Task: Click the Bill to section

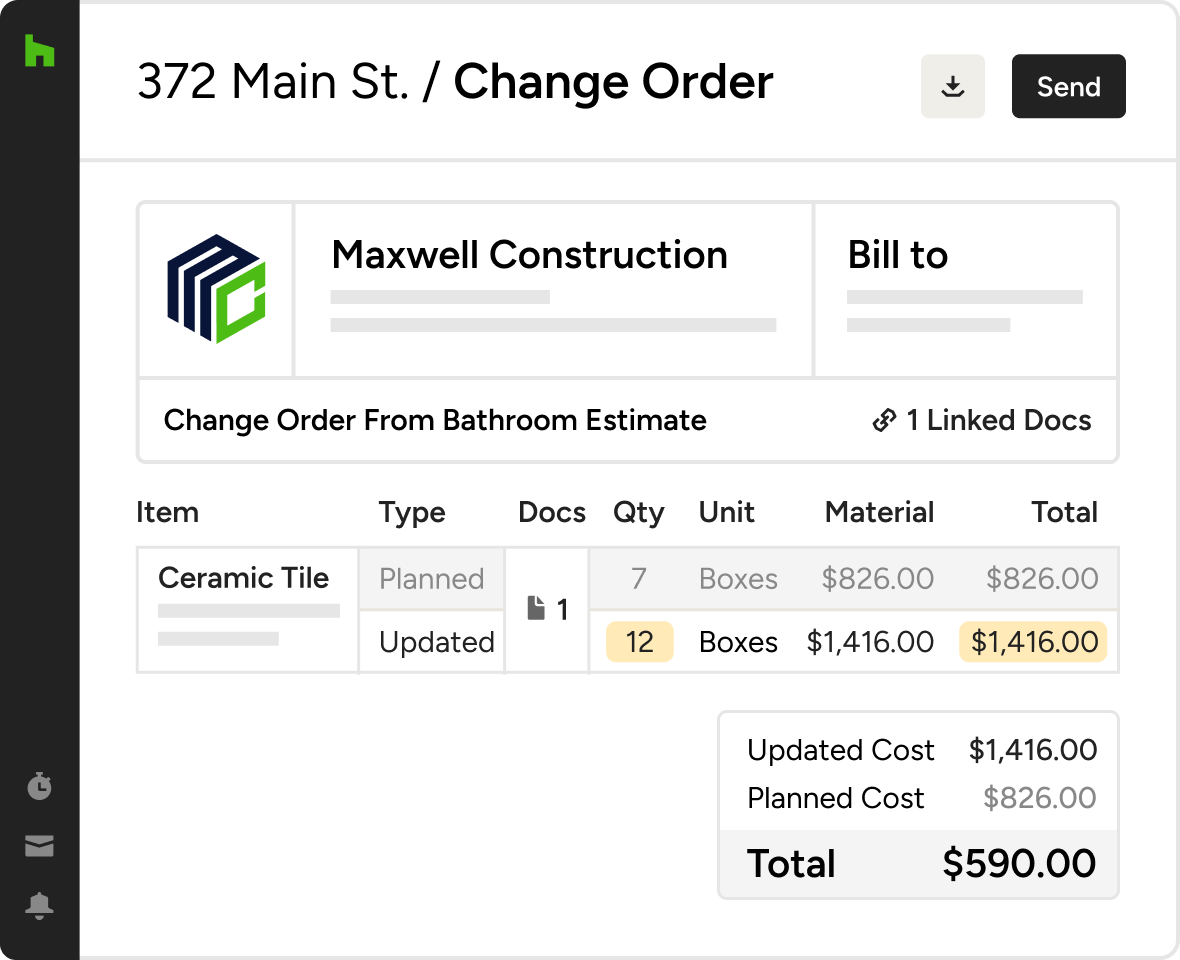Action: pos(897,256)
